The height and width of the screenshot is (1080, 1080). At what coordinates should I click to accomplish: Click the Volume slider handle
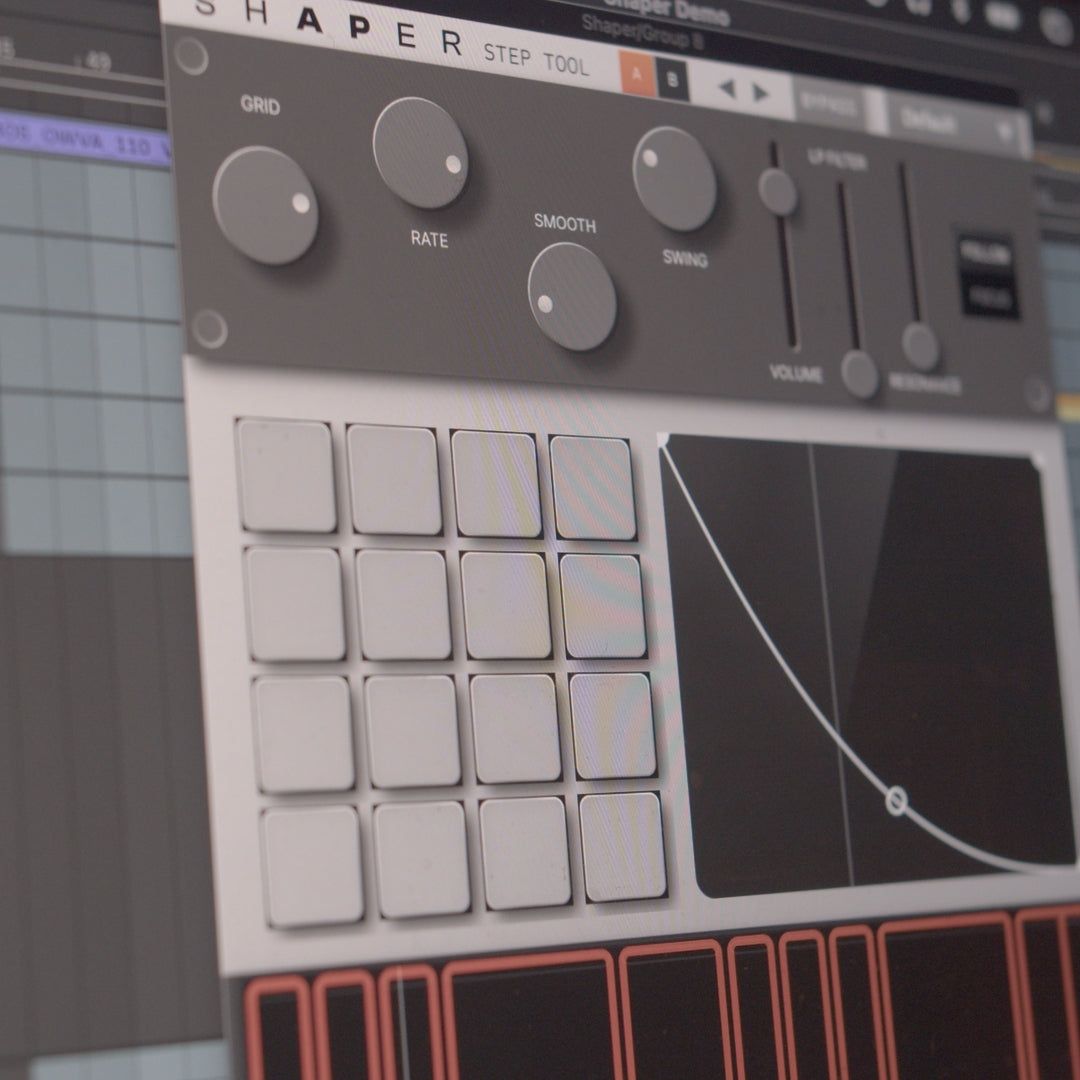click(x=777, y=192)
